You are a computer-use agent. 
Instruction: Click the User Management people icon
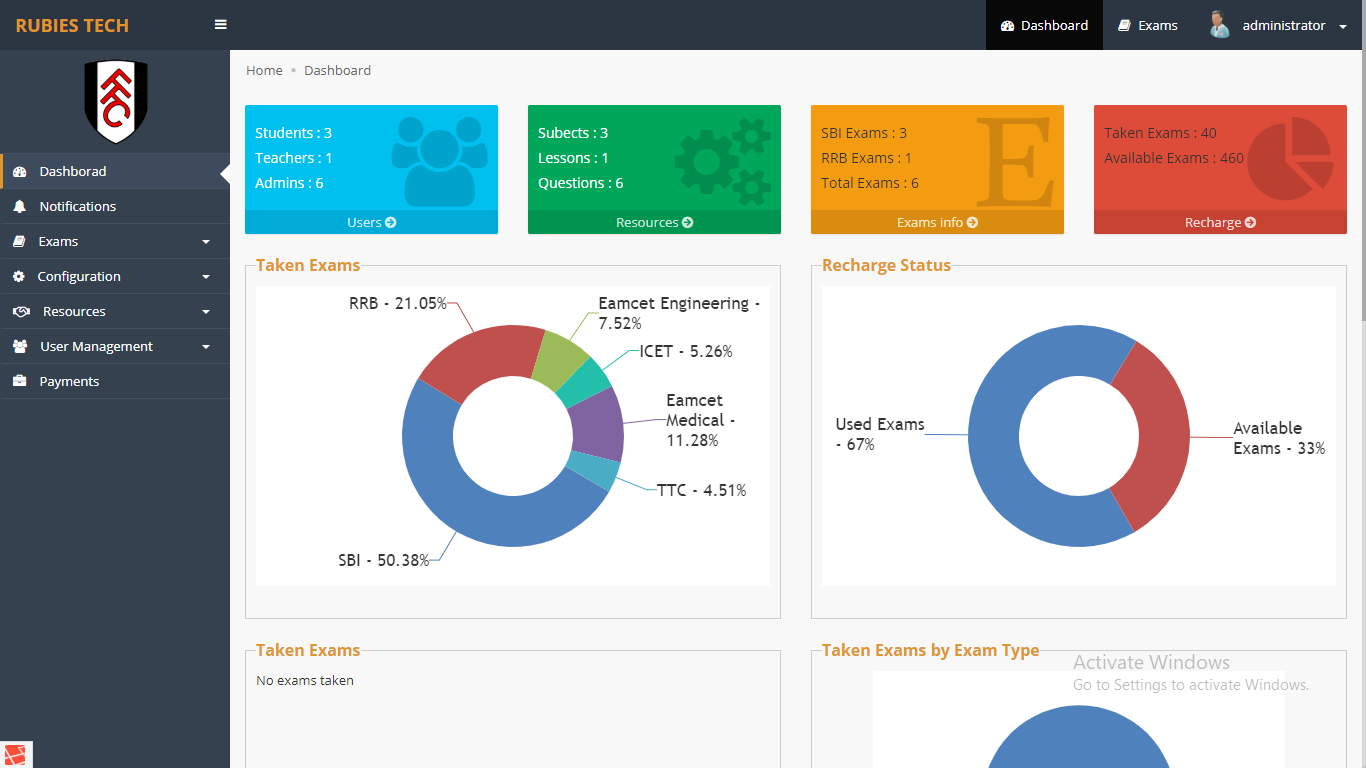[x=20, y=347]
